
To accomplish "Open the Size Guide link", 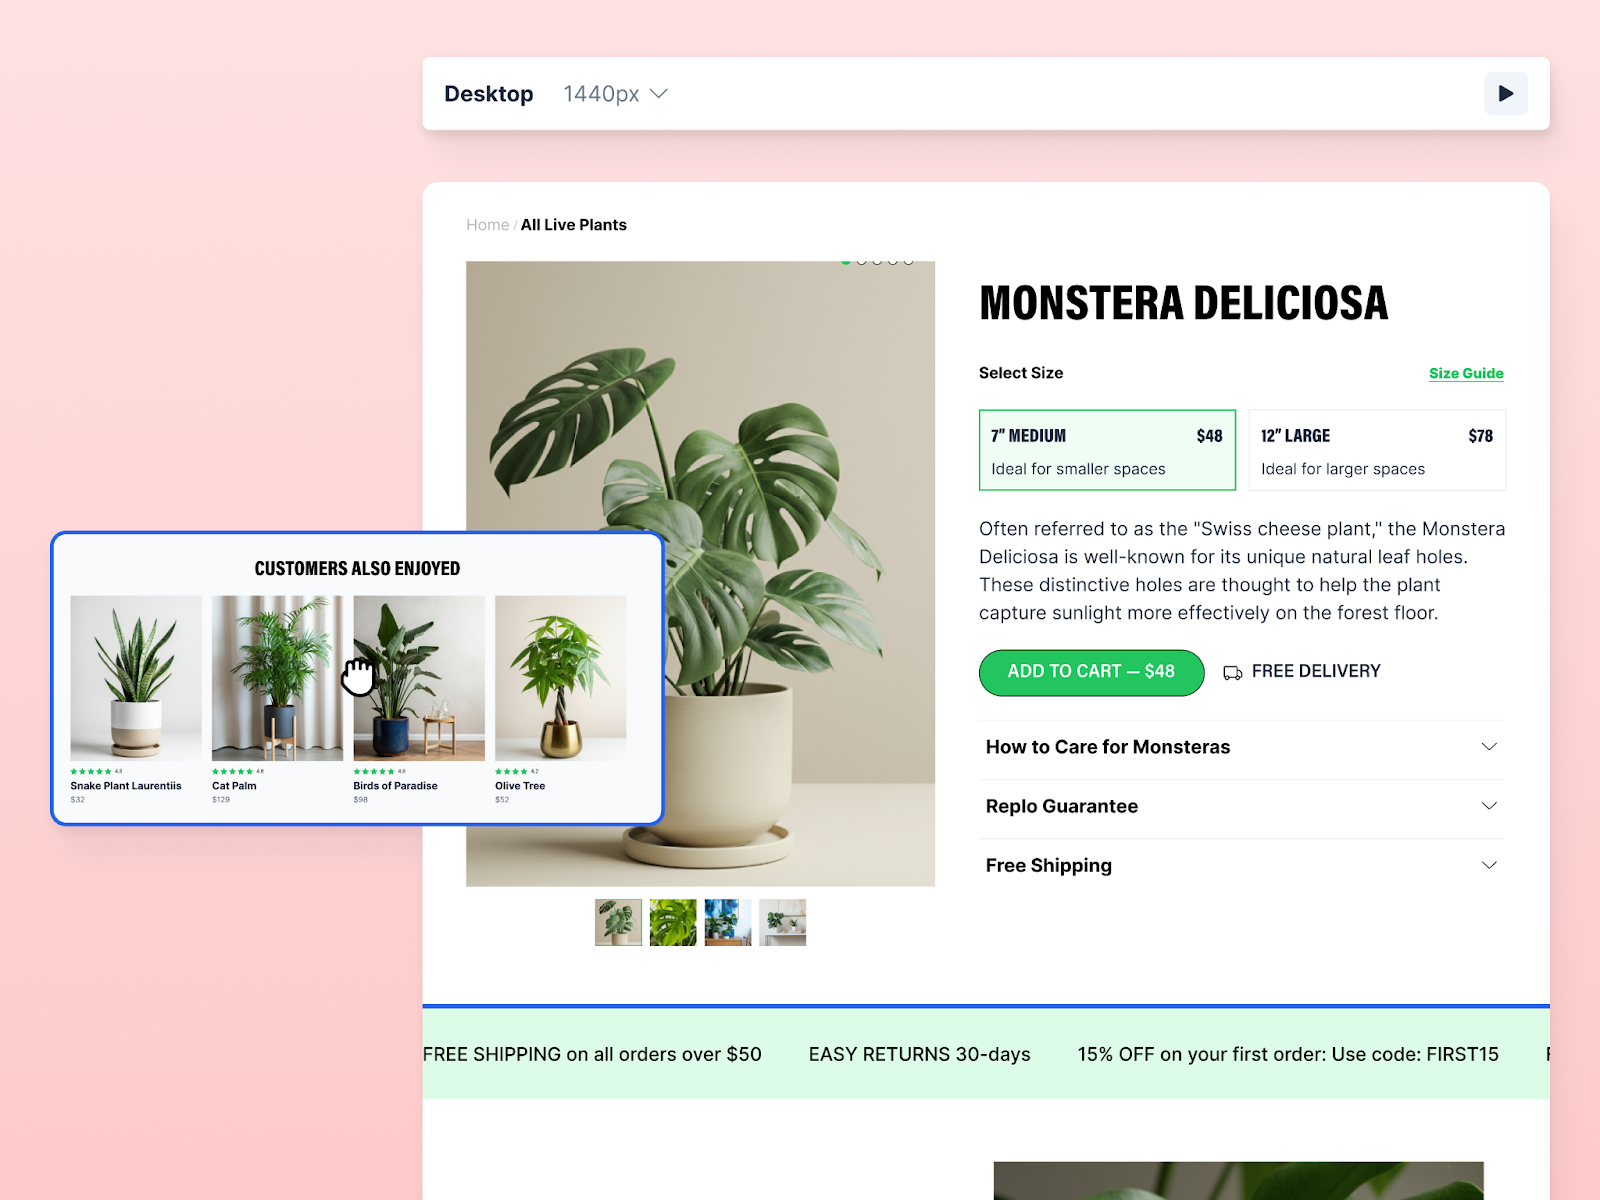I will (1466, 373).
